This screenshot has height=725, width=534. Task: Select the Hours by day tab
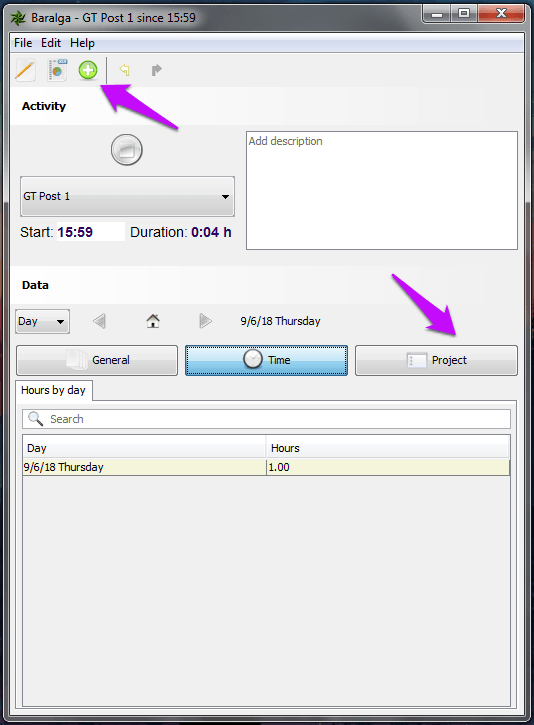click(54, 390)
